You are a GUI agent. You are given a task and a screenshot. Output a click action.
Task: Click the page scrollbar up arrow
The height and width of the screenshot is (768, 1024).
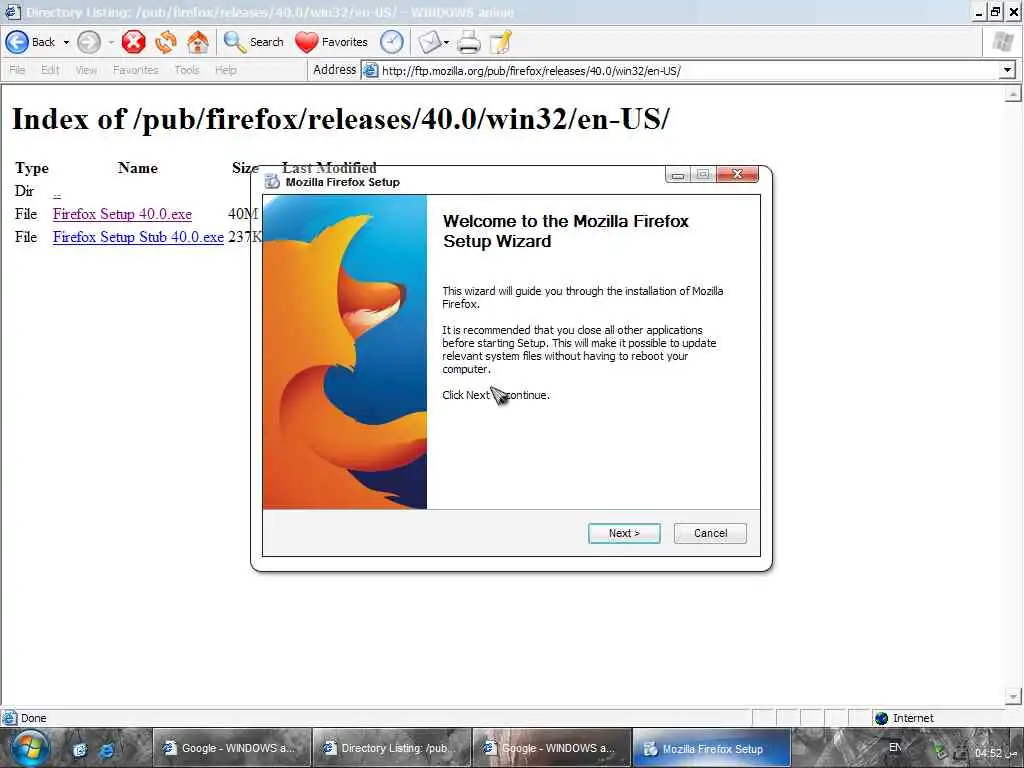pos(1012,95)
